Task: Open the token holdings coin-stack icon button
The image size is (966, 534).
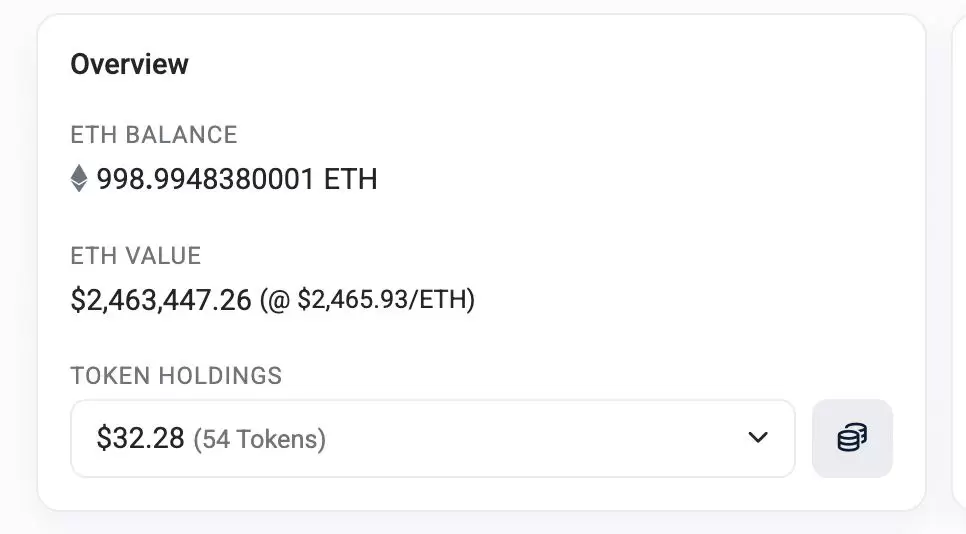Action: (x=852, y=438)
